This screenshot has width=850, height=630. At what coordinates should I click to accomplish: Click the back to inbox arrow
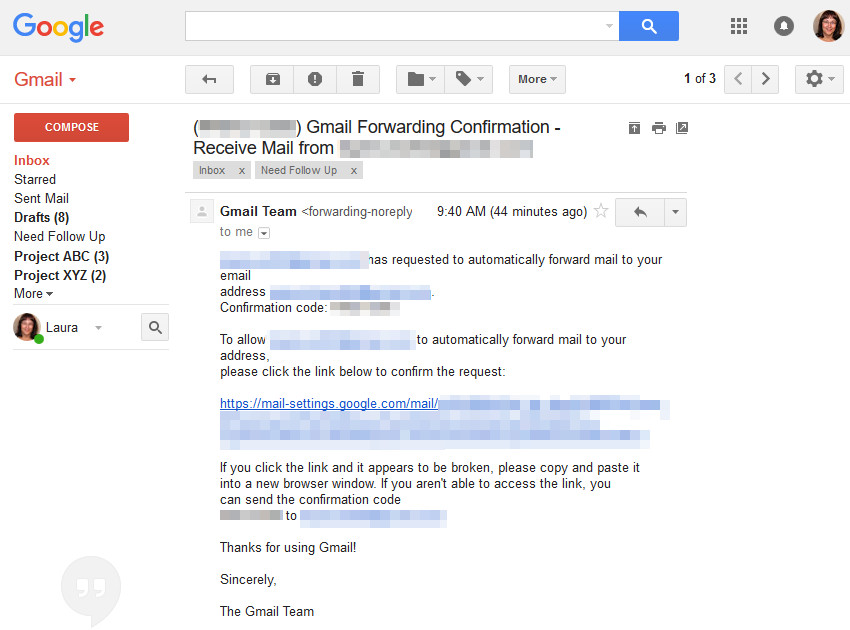tap(209, 79)
